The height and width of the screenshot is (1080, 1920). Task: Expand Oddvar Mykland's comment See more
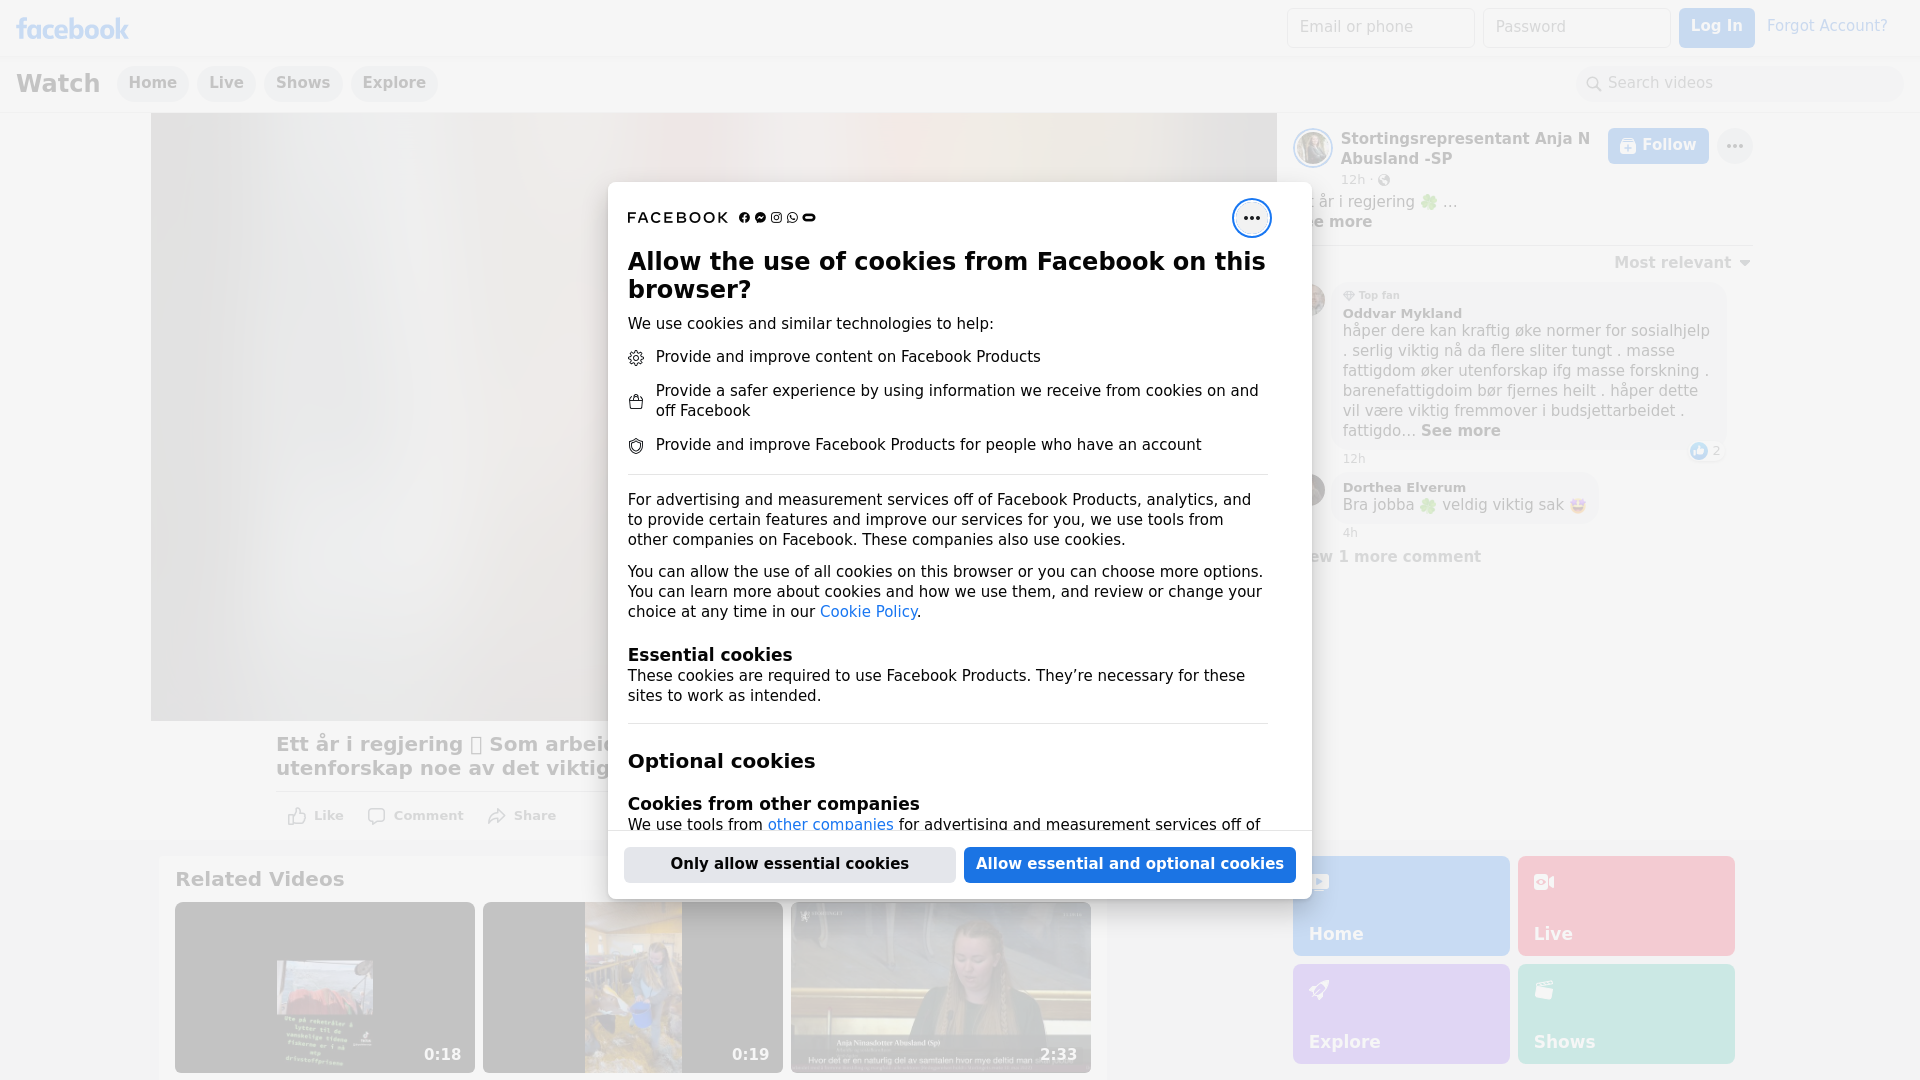click(1460, 431)
